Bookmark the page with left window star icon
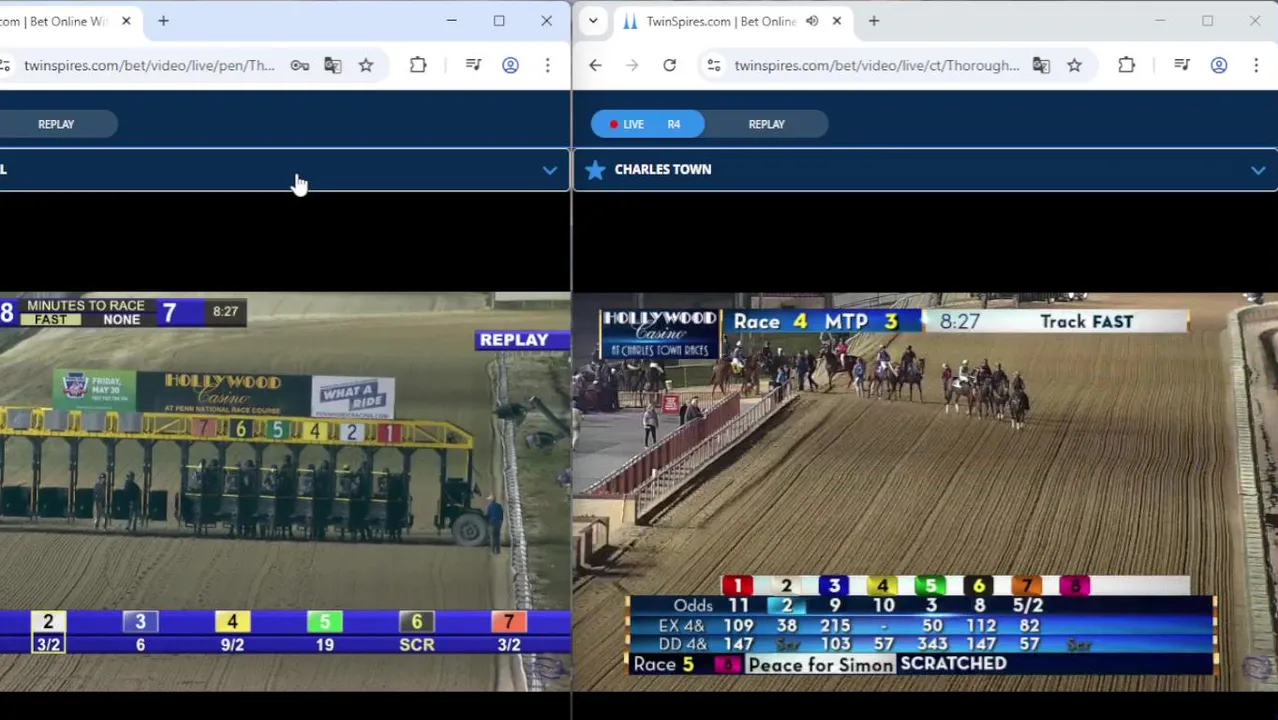Image resolution: width=1278 pixels, height=720 pixels. tap(366, 65)
